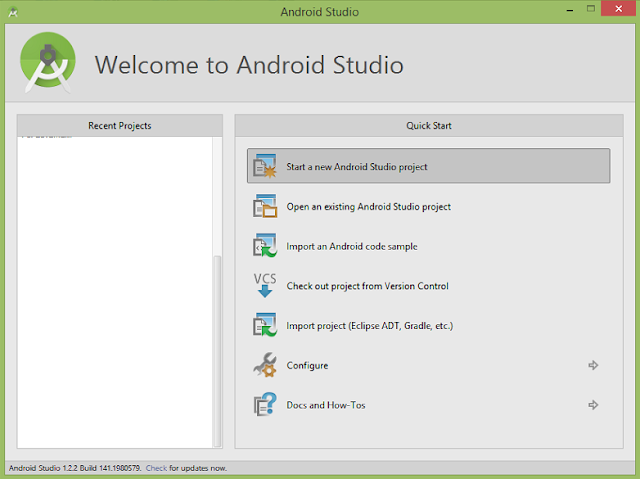Click the small Android Studio title bar icon
This screenshot has height=479, width=640.
tap(13, 12)
